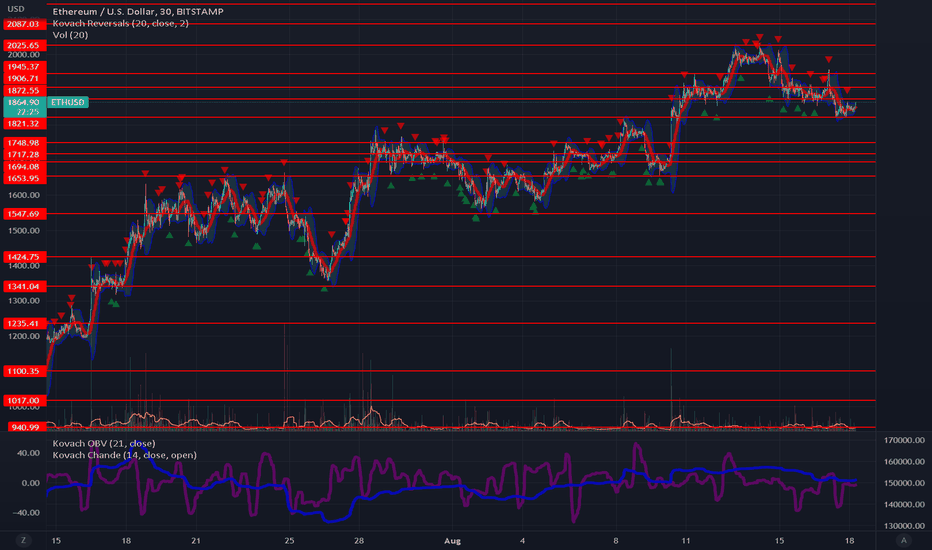Open the USD currency label
The height and width of the screenshot is (550, 932).
coord(15,9)
